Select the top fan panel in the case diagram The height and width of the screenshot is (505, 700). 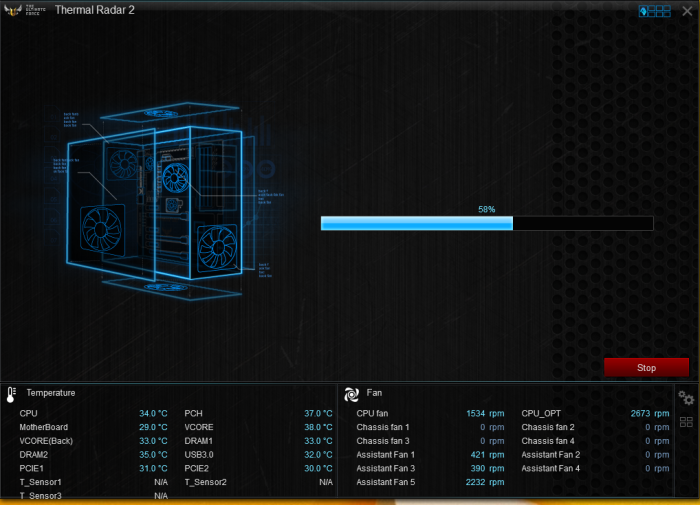(170, 113)
